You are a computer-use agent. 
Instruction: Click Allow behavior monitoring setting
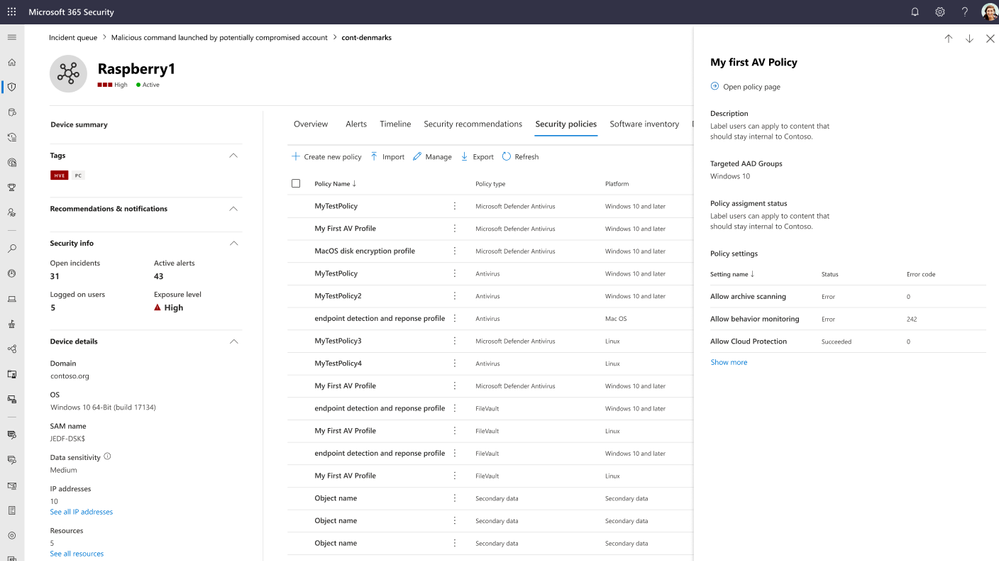754,319
